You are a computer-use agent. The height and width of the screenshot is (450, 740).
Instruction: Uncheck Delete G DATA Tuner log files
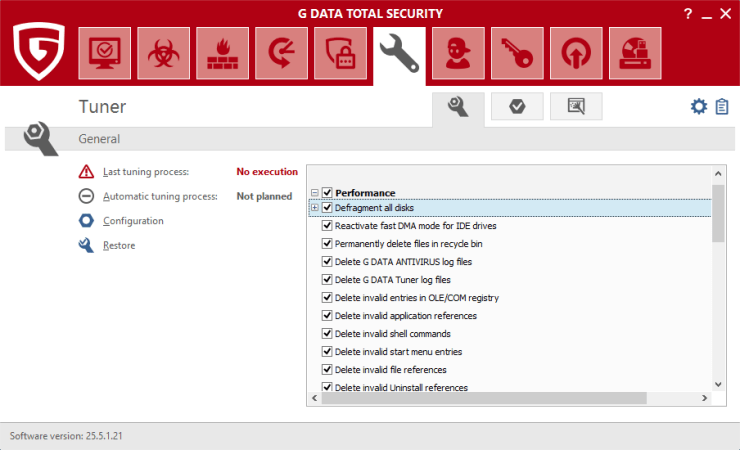tap(327, 279)
